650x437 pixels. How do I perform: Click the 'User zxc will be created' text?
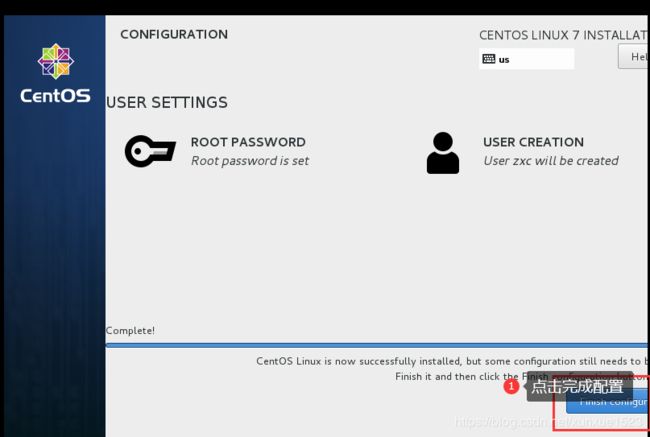point(551,161)
